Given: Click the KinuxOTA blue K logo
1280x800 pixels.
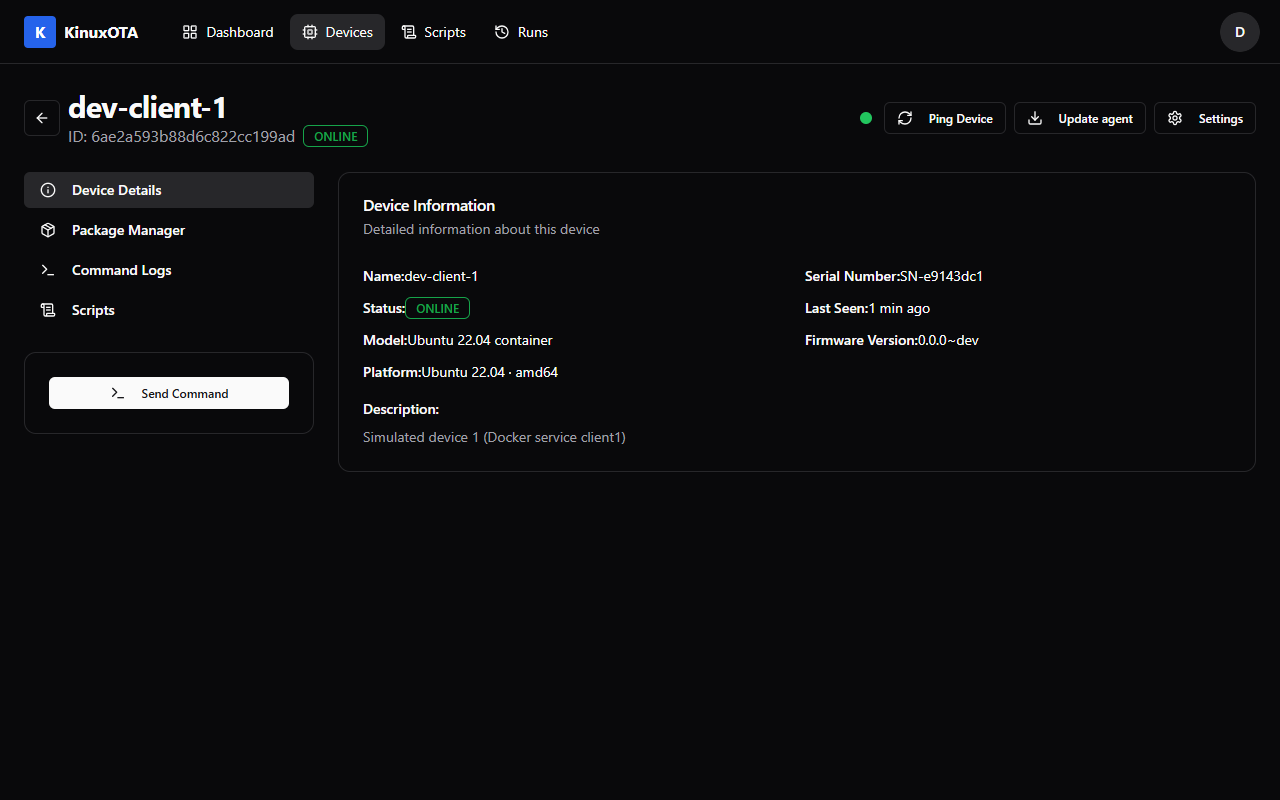Looking at the screenshot, I should coord(40,32).
